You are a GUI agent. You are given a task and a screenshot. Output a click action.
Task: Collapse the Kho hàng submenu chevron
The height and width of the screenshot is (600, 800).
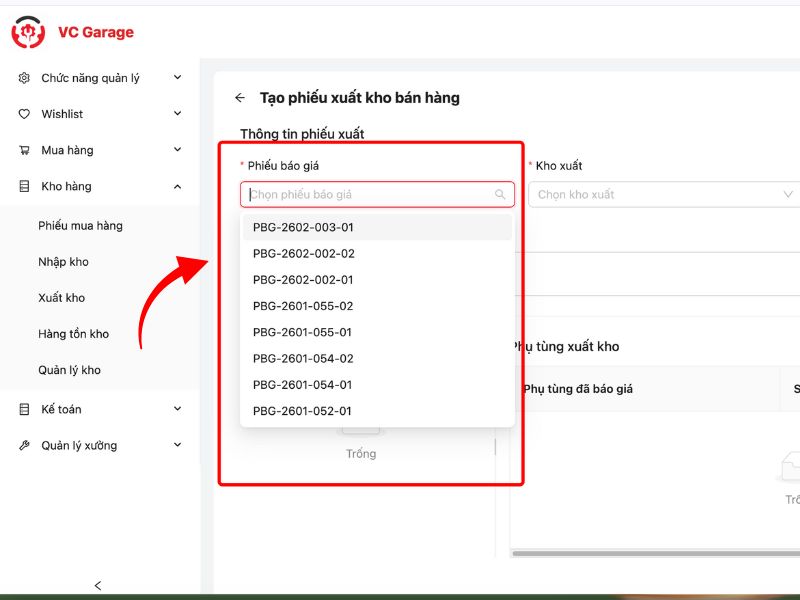click(177, 186)
